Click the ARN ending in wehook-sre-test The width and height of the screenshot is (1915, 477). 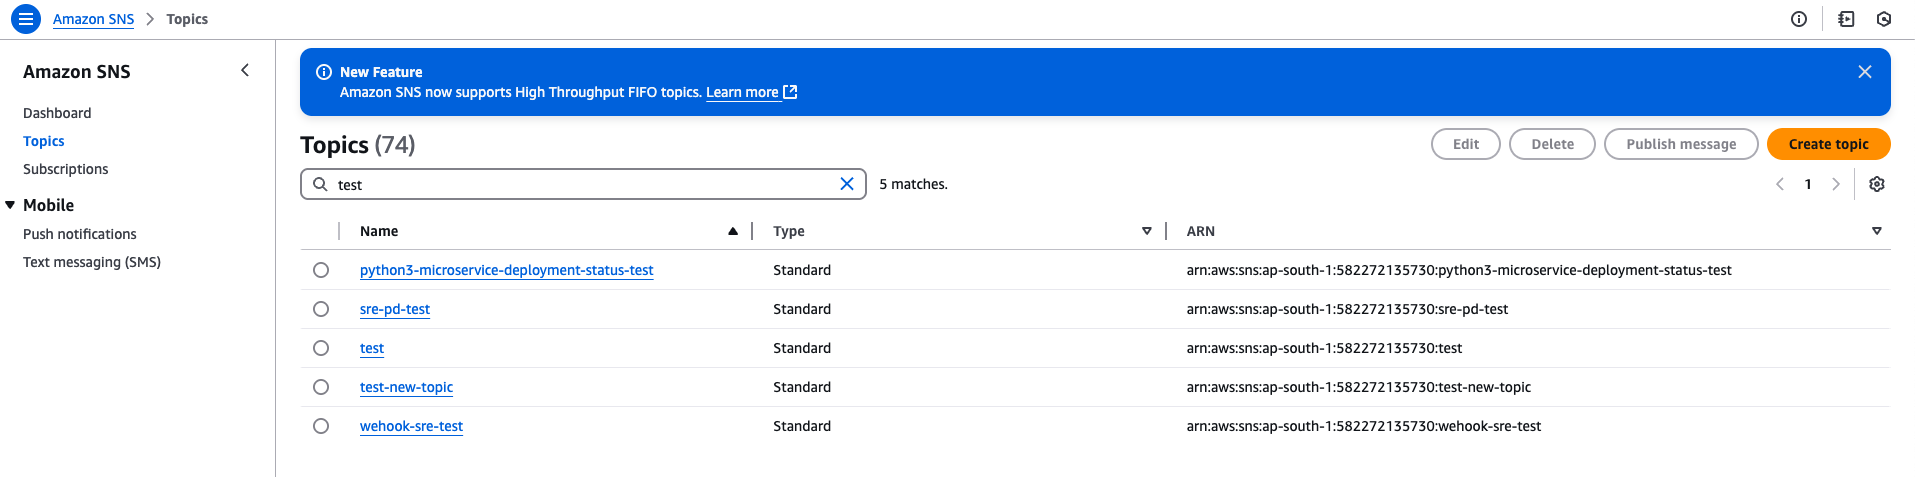(x=1364, y=426)
